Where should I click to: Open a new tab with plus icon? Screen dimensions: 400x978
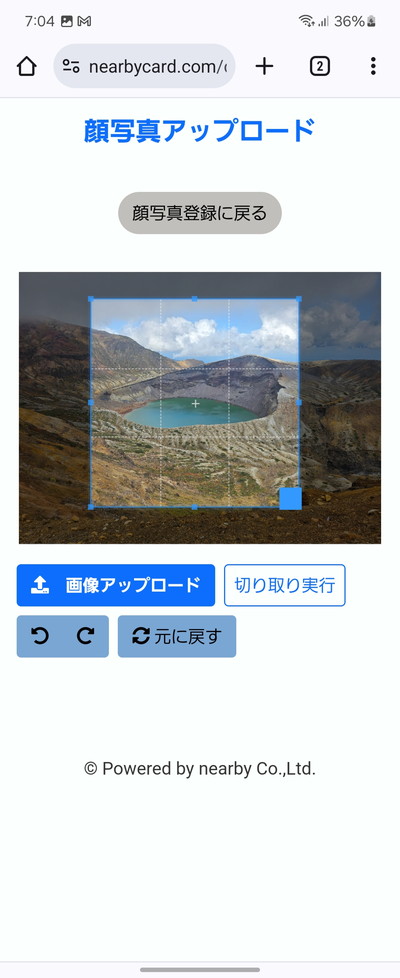coord(265,66)
